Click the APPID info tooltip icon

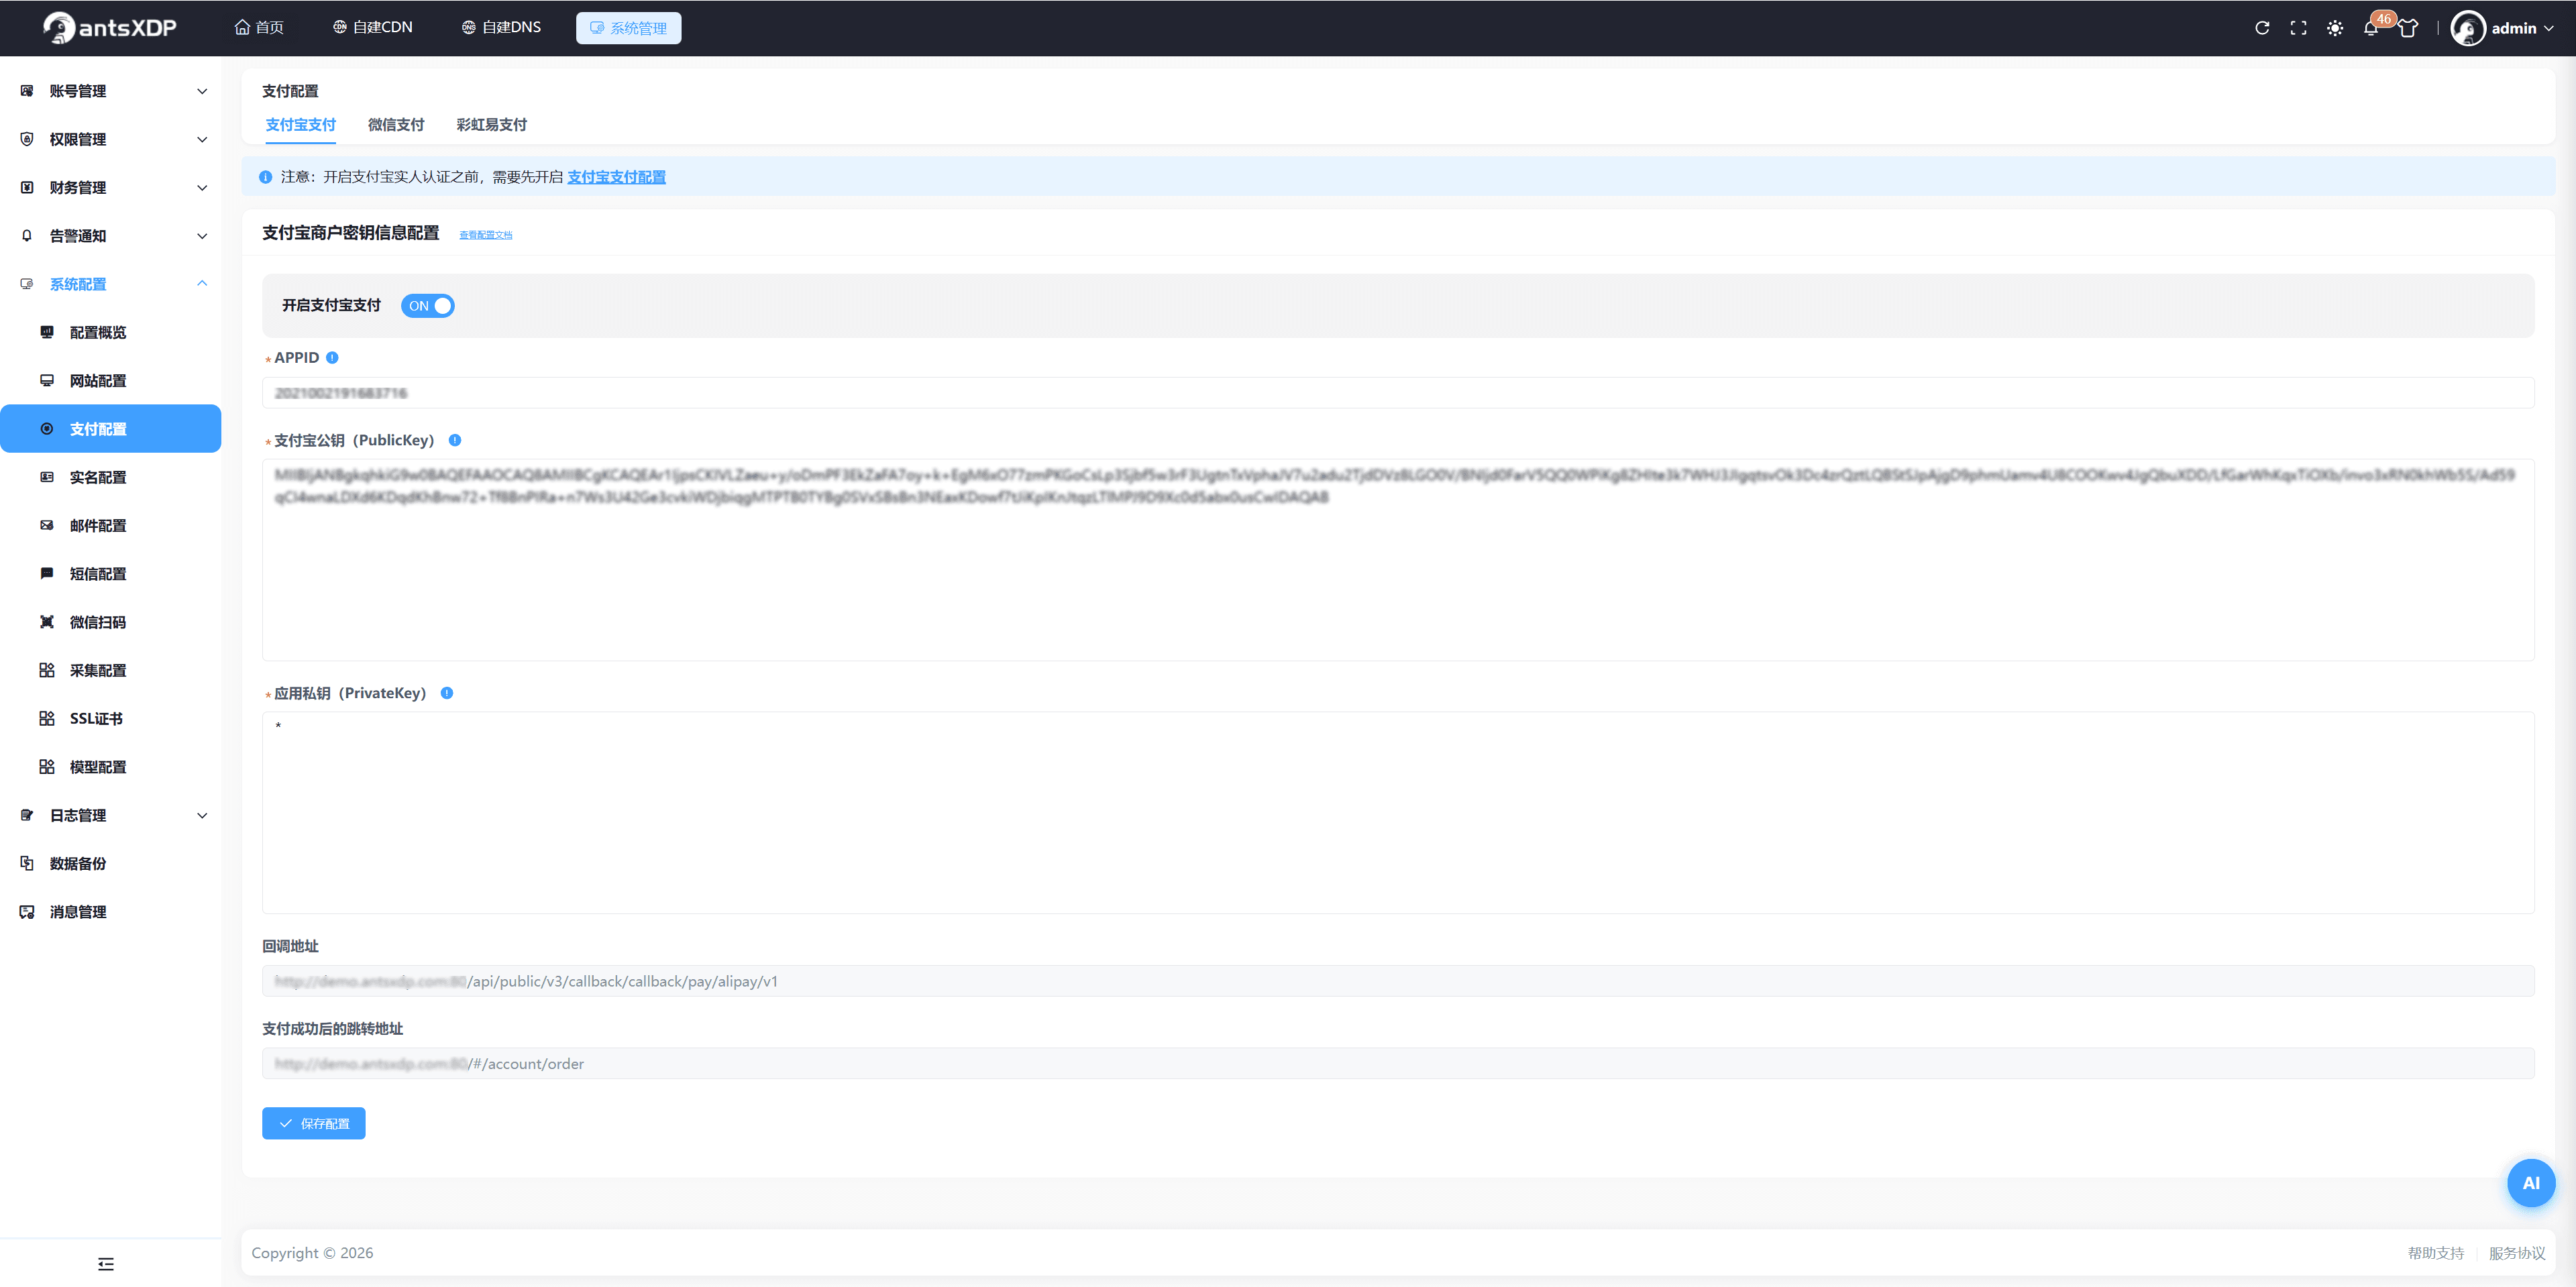(332, 358)
